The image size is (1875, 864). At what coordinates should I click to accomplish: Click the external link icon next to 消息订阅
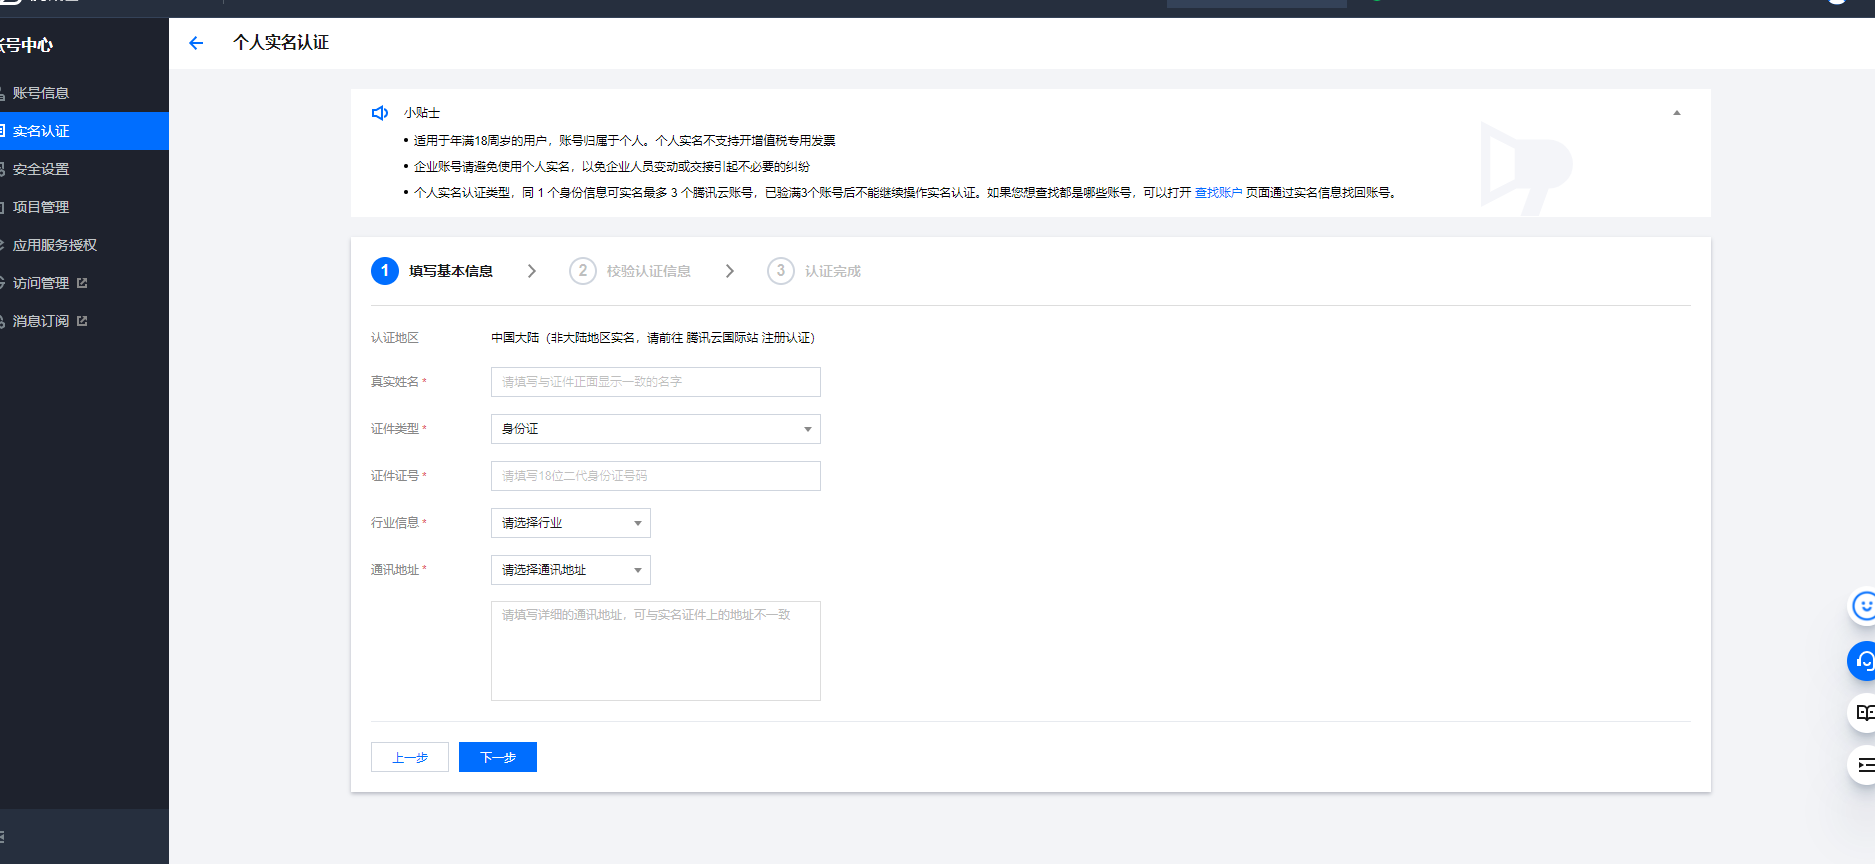click(82, 321)
